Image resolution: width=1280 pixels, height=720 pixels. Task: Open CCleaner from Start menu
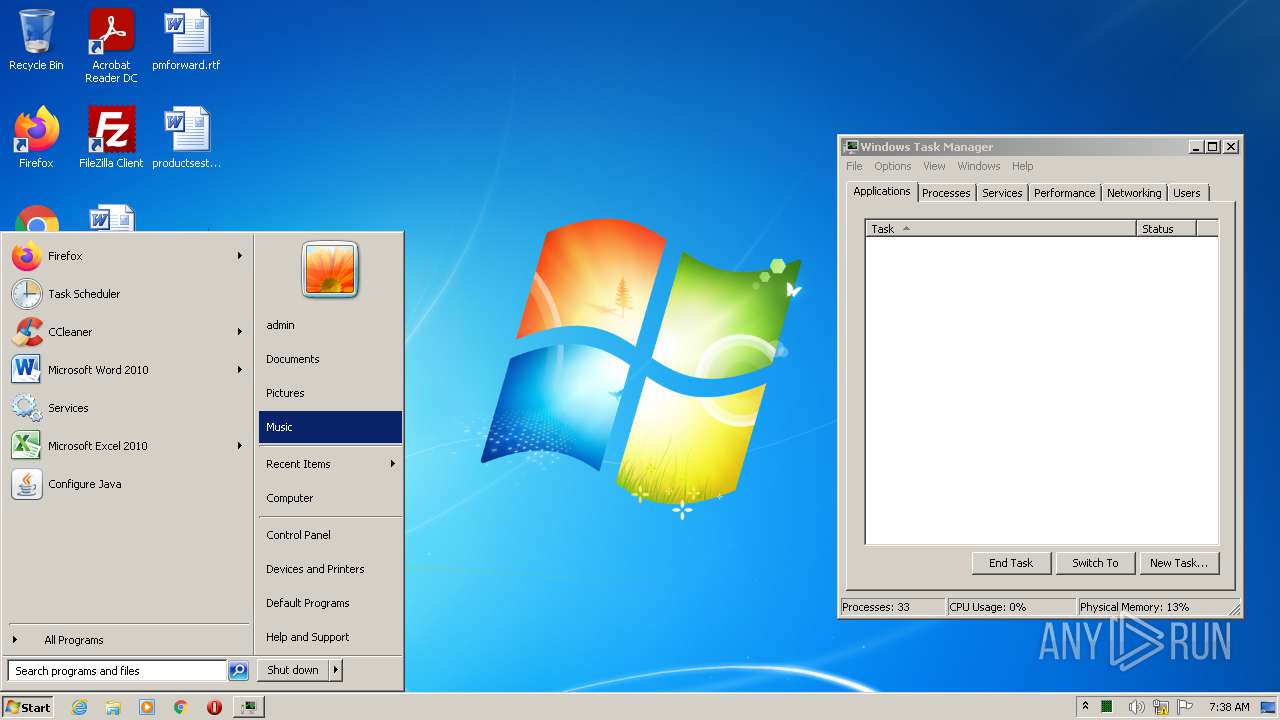click(x=127, y=332)
